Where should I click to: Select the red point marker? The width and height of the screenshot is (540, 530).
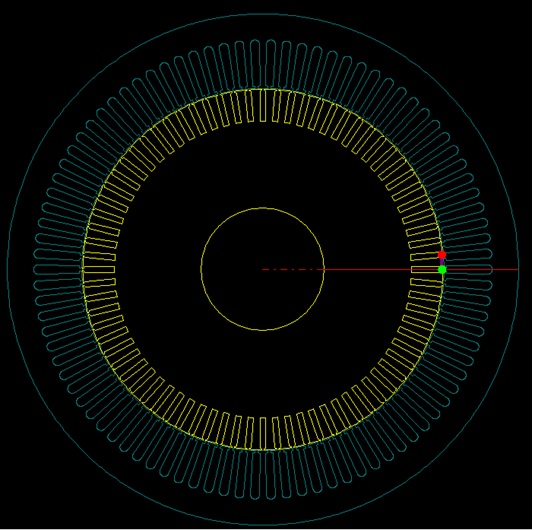coord(442,255)
